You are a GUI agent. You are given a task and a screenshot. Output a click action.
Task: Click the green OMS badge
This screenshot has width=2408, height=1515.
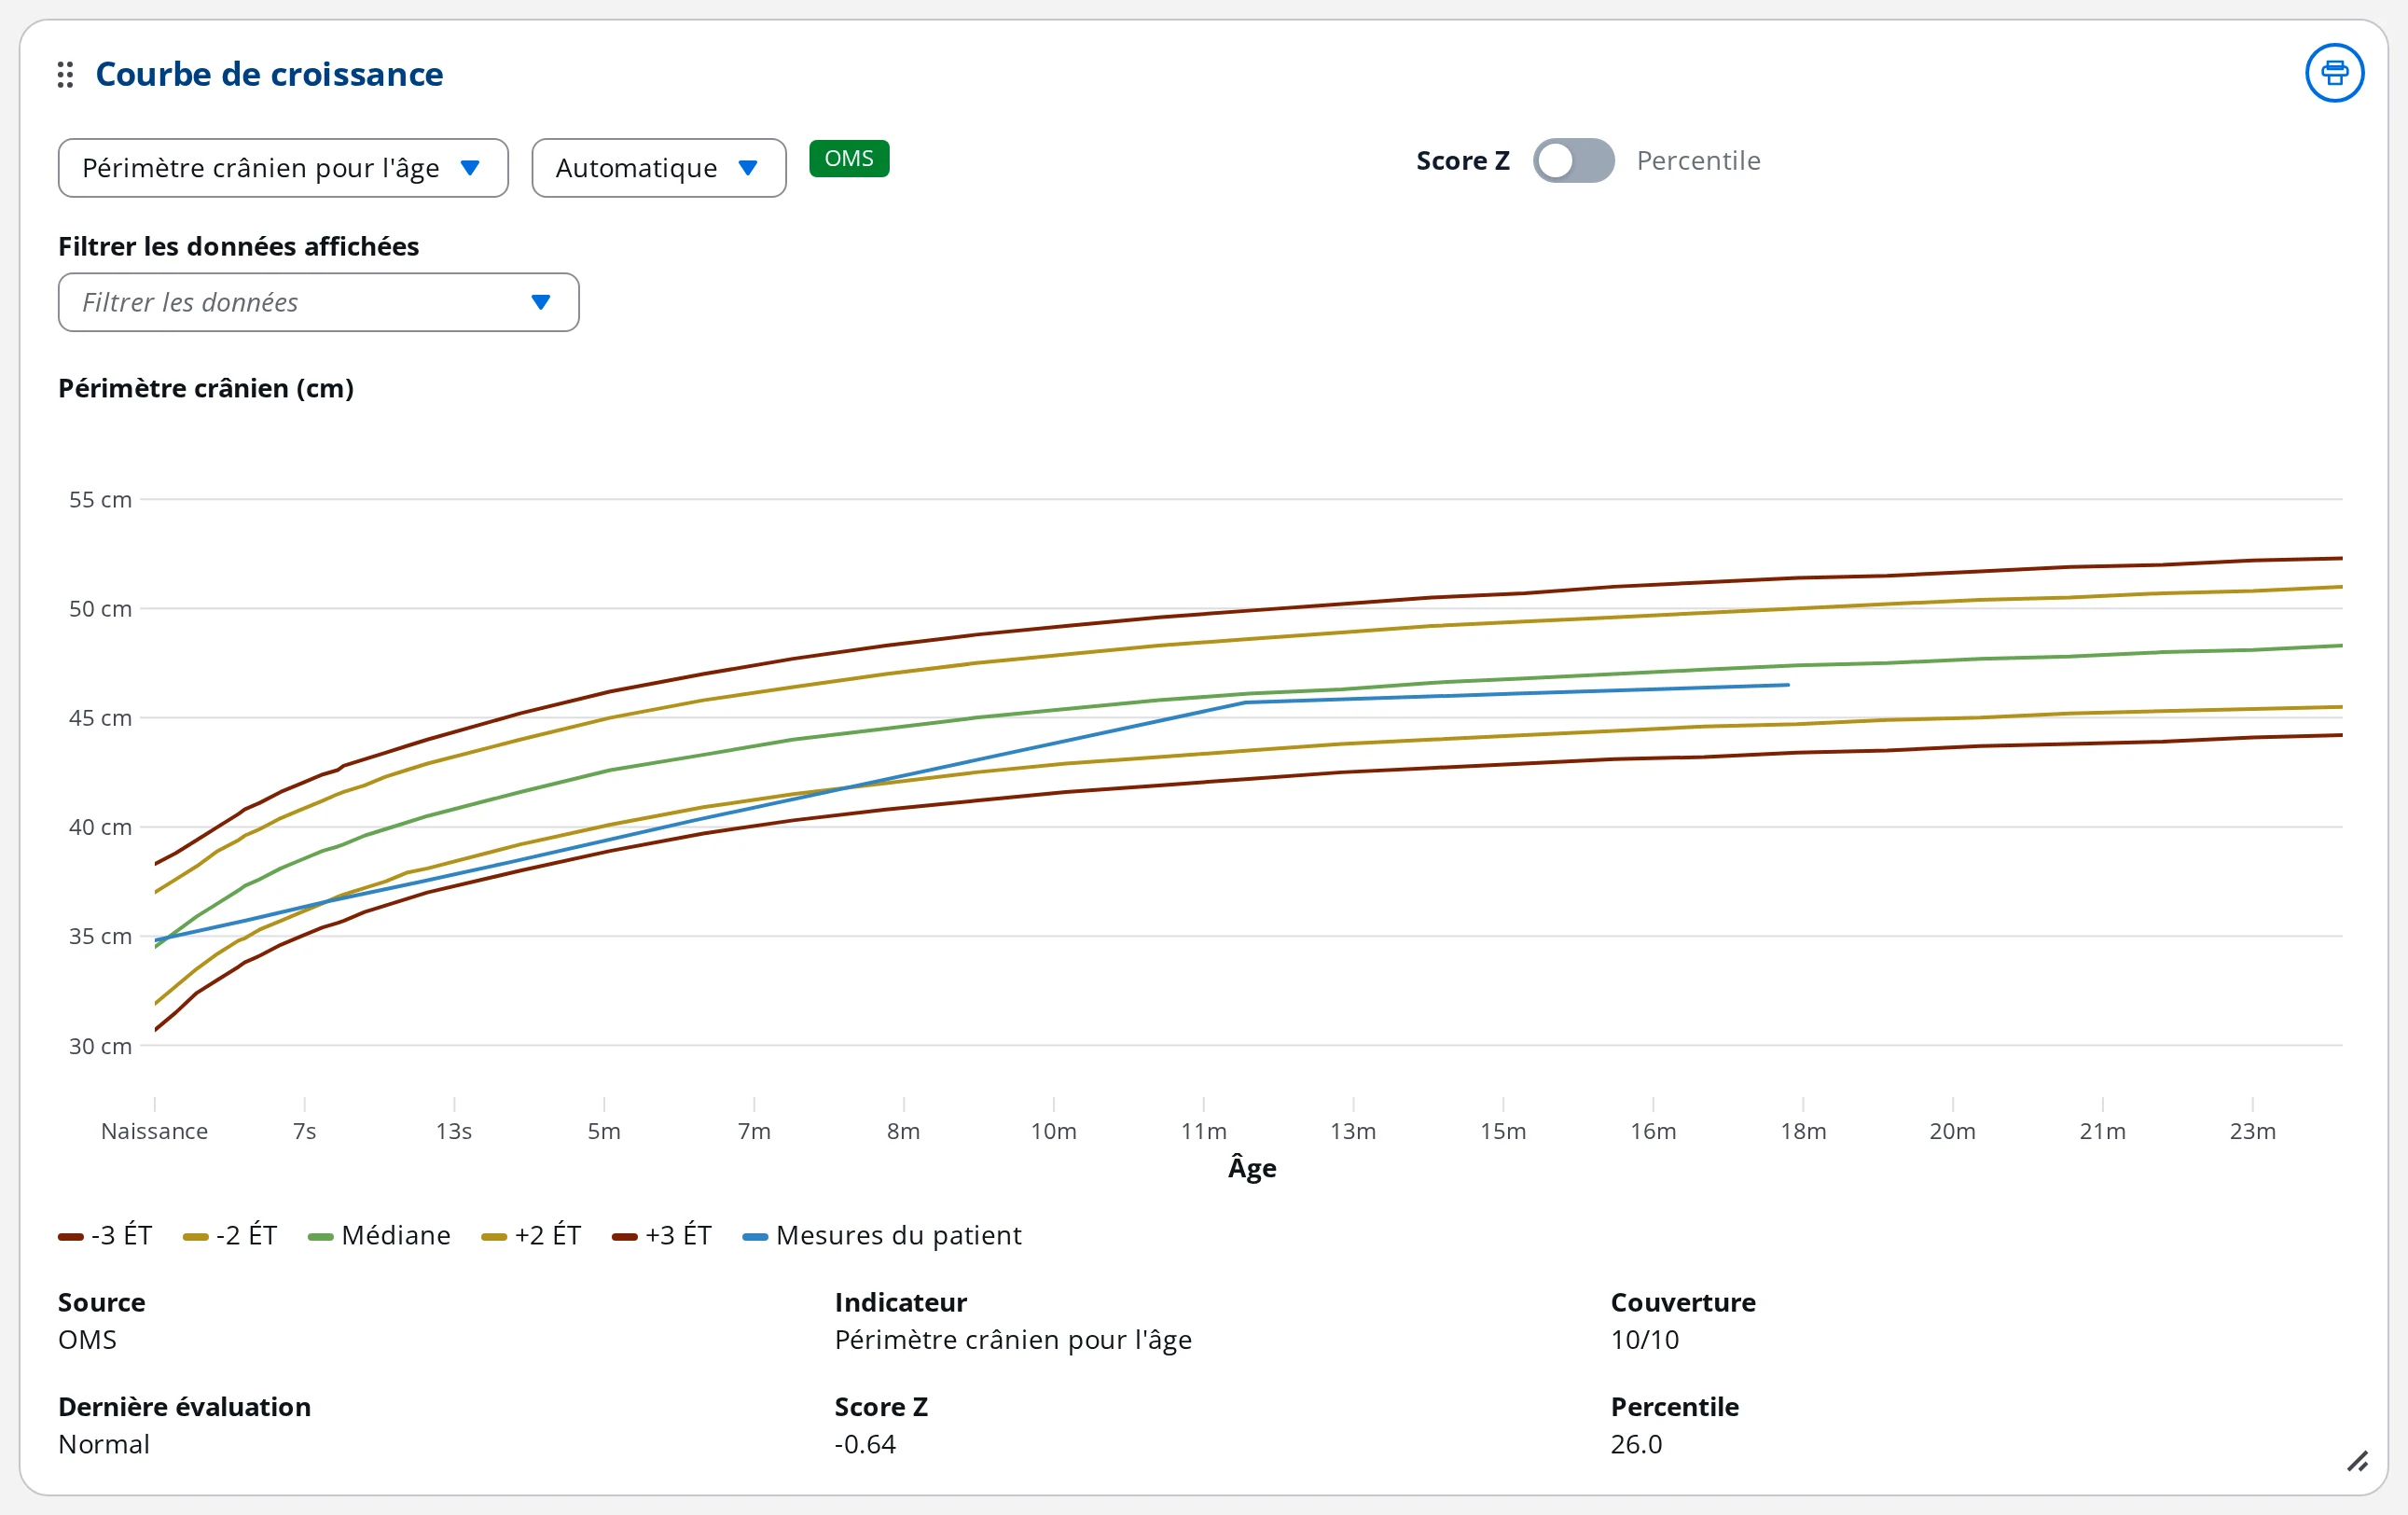(x=849, y=159)
